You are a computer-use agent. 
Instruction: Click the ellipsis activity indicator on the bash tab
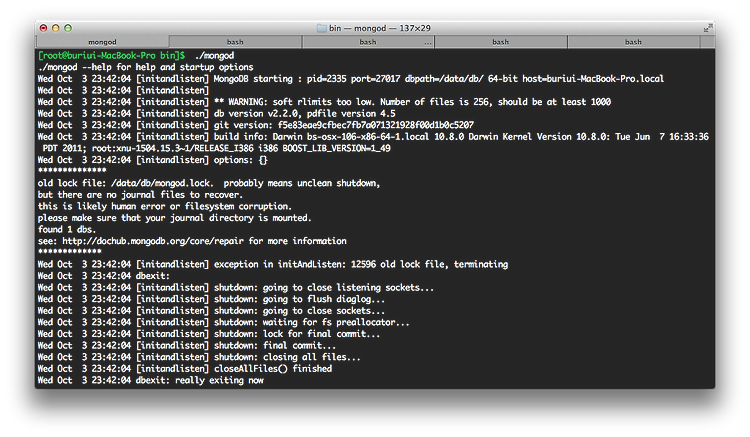(428, 43)
